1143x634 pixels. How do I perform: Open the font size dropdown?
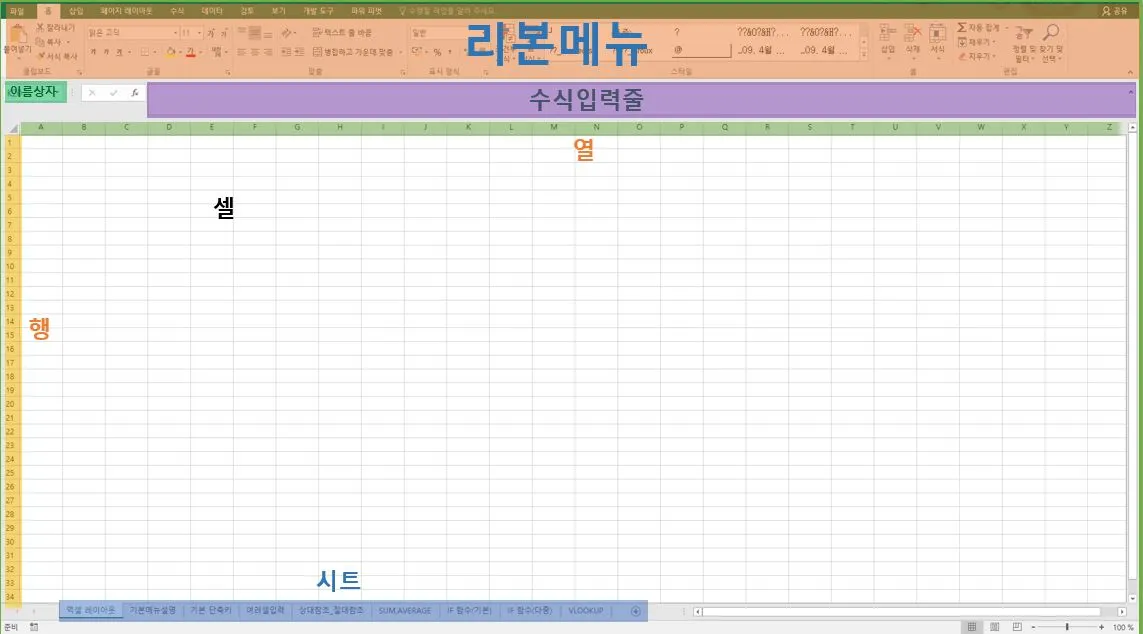coord(199,33)
